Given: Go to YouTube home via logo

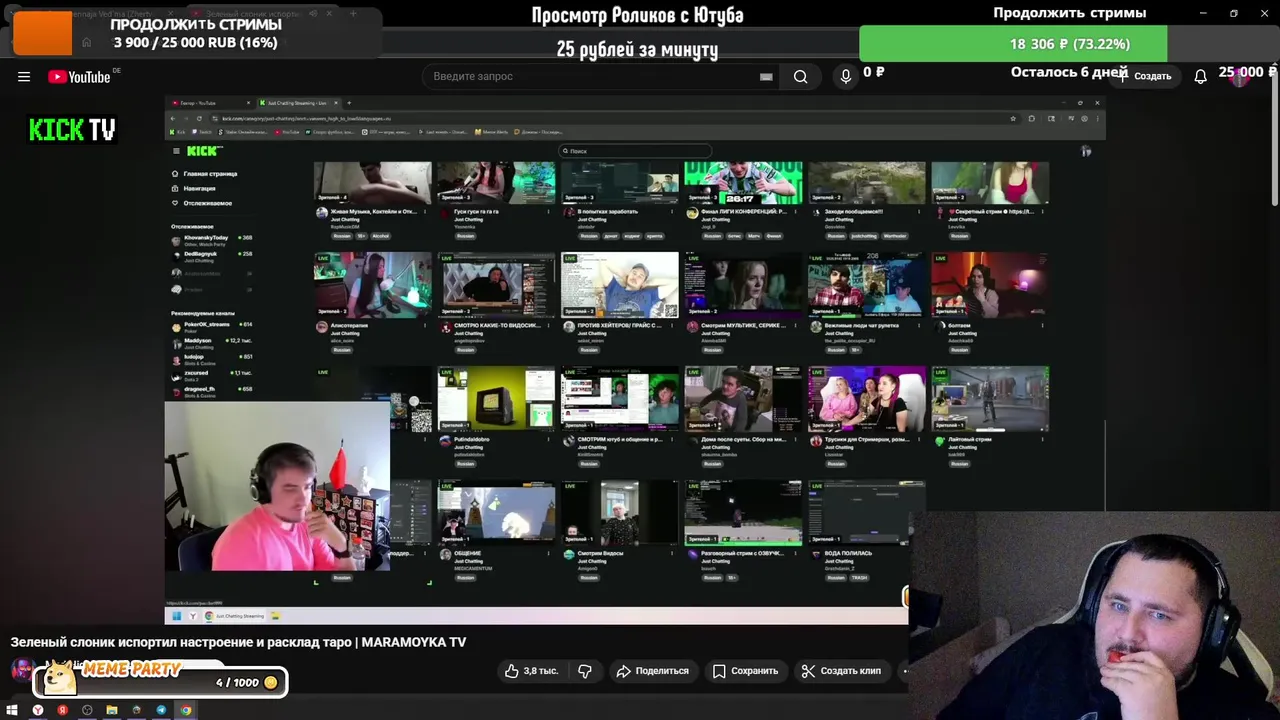Looking at the screenshot, I should (x=79, y=77).
